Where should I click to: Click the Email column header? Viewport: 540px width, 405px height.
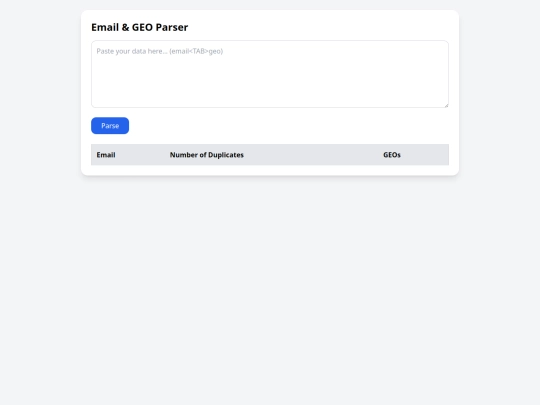point(106,155)
